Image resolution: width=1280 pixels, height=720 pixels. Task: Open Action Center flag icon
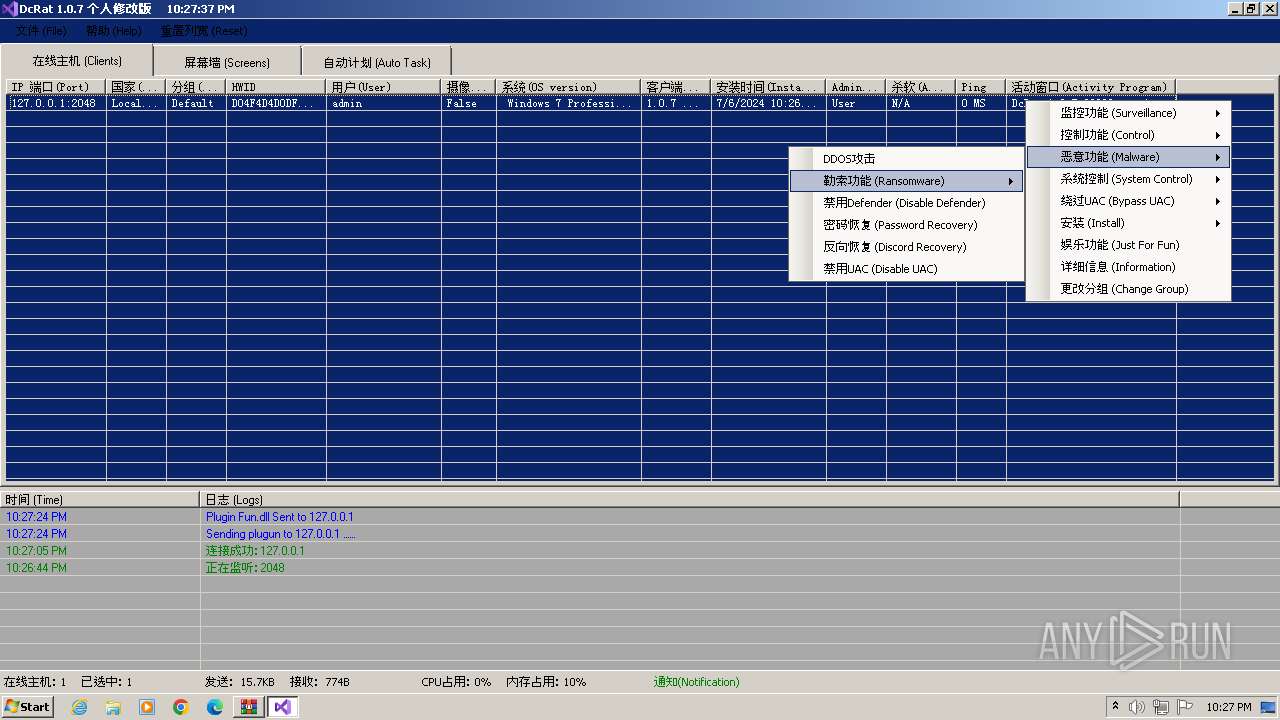[1183, 707]
